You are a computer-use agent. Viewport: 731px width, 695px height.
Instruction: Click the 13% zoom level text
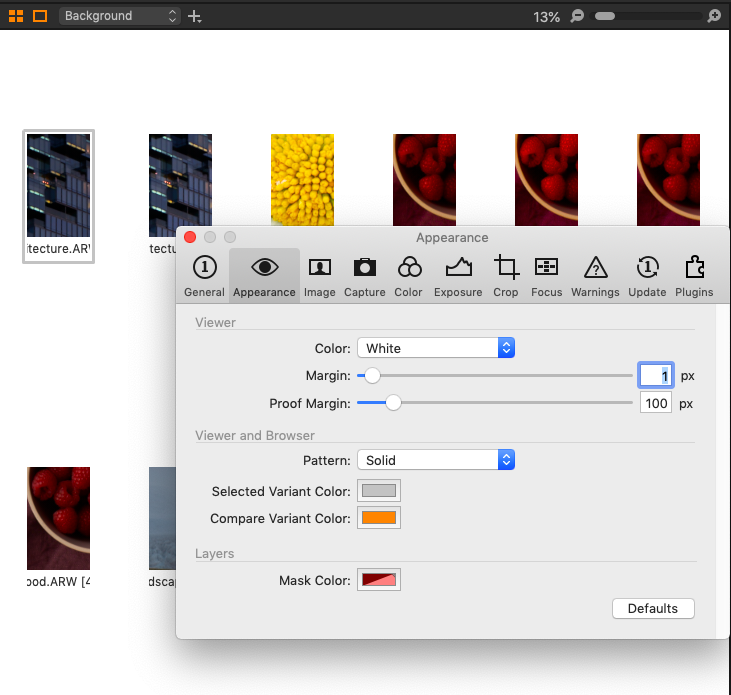(546, 17)
